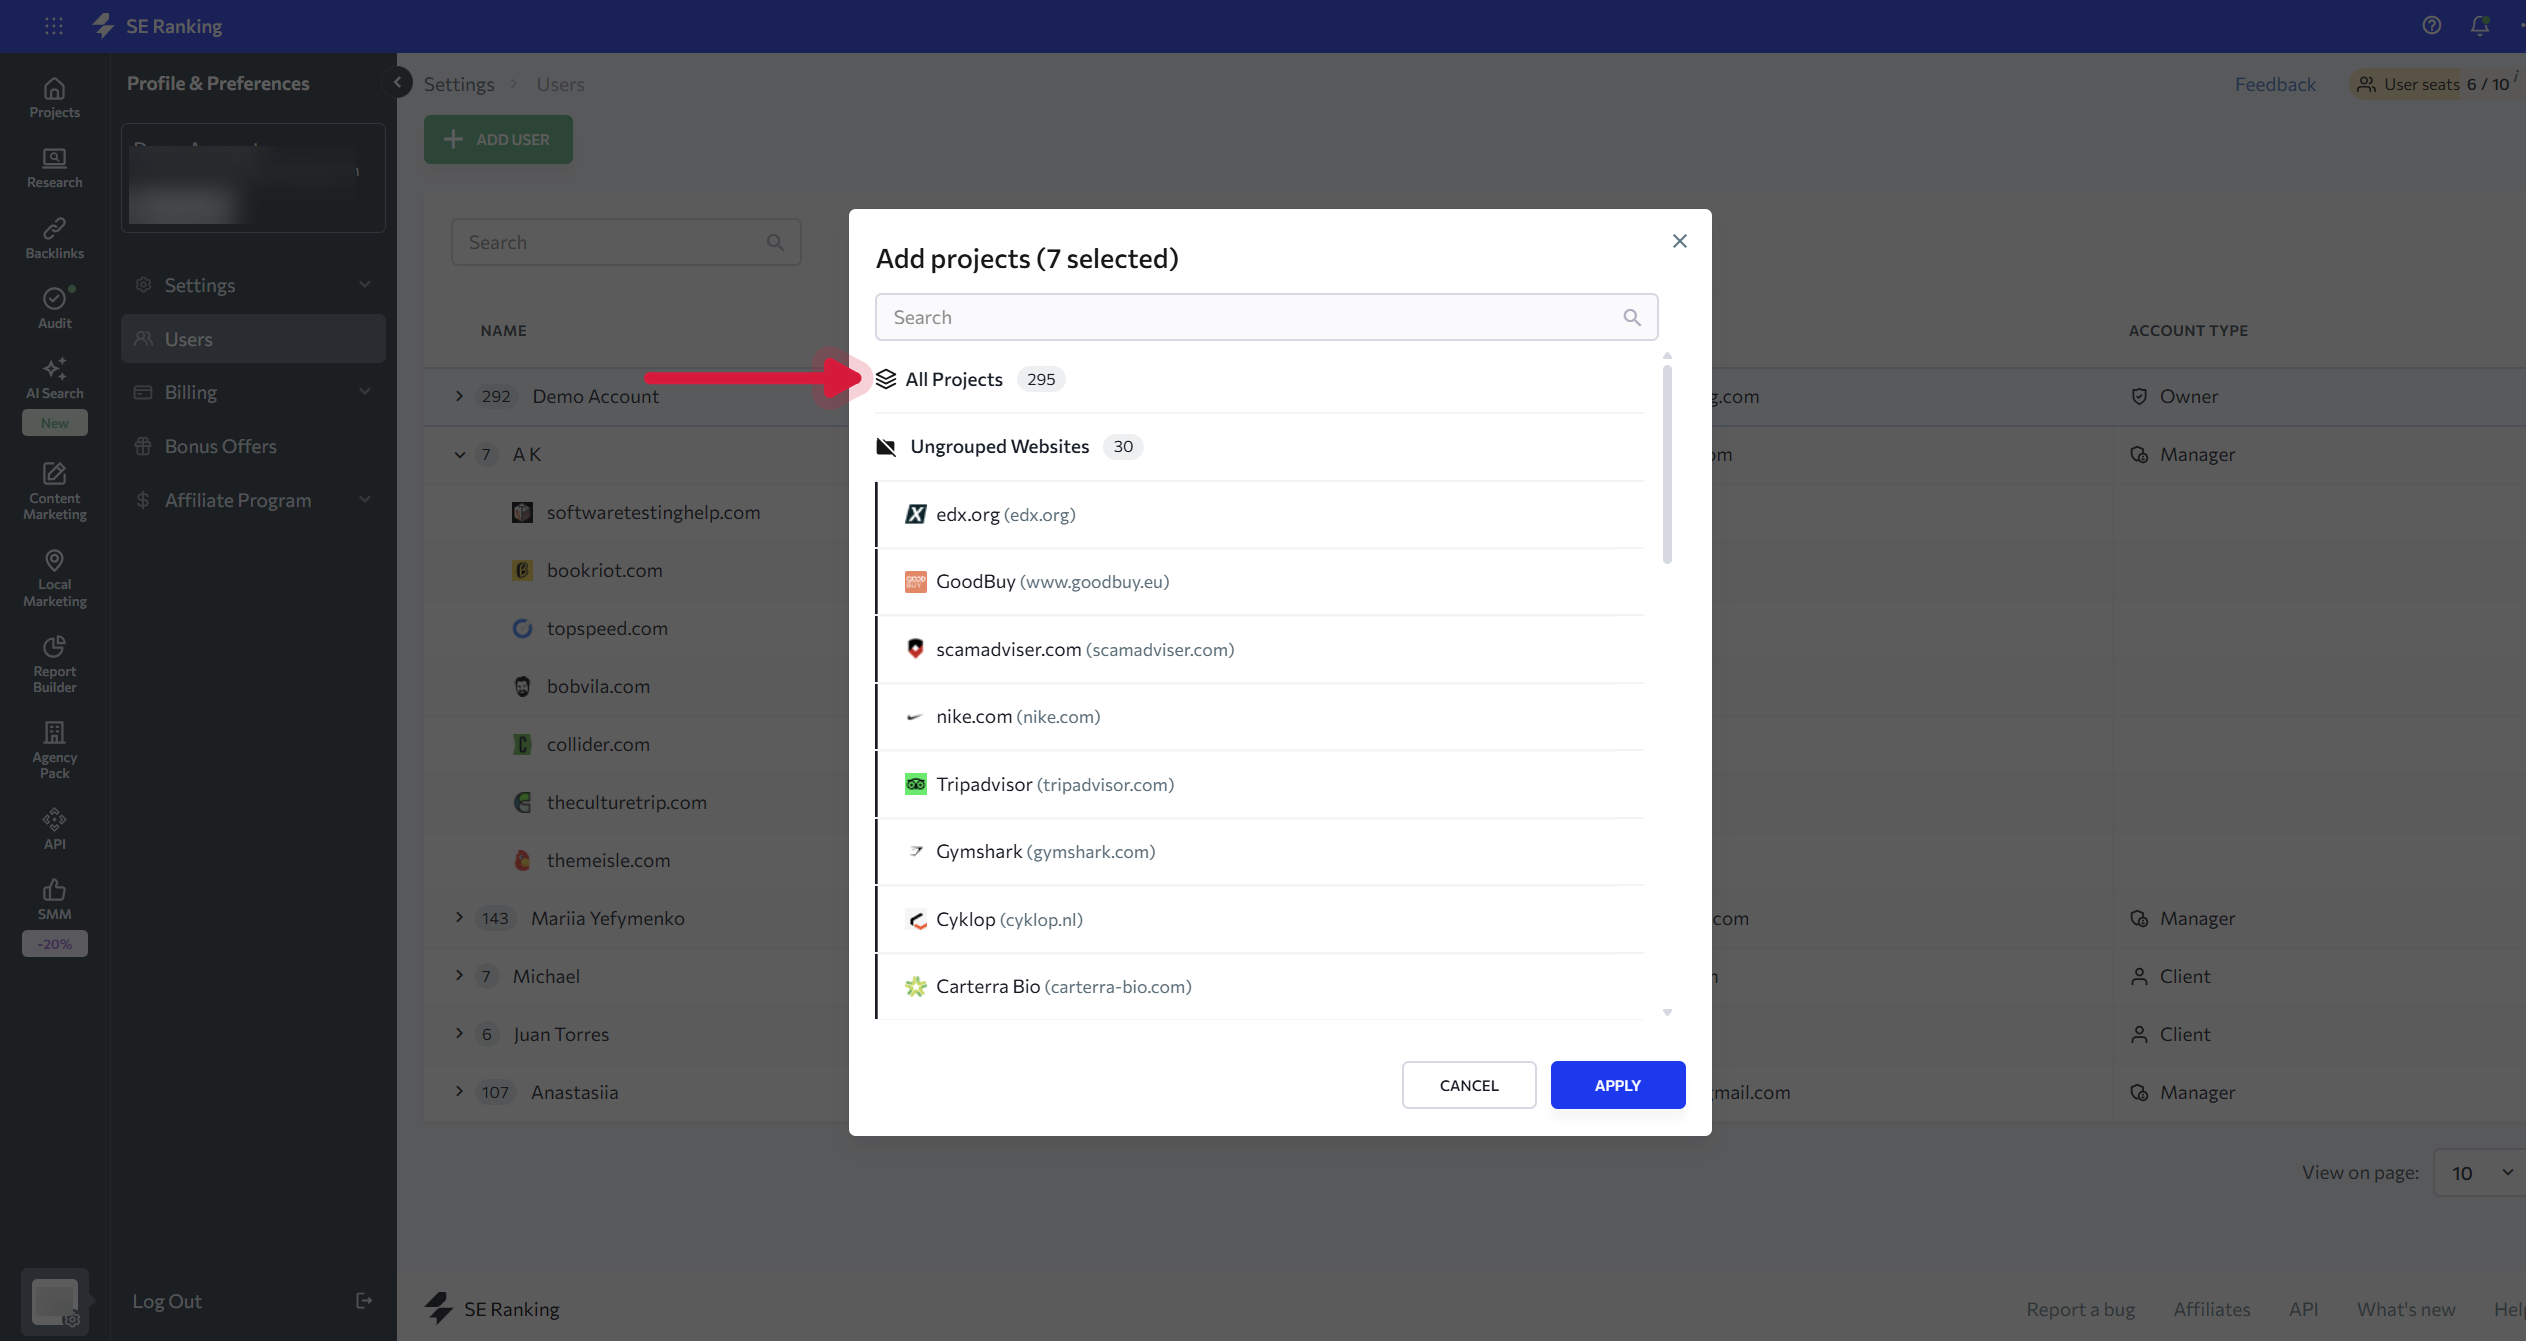Close the Add projects dialog

1680,241
